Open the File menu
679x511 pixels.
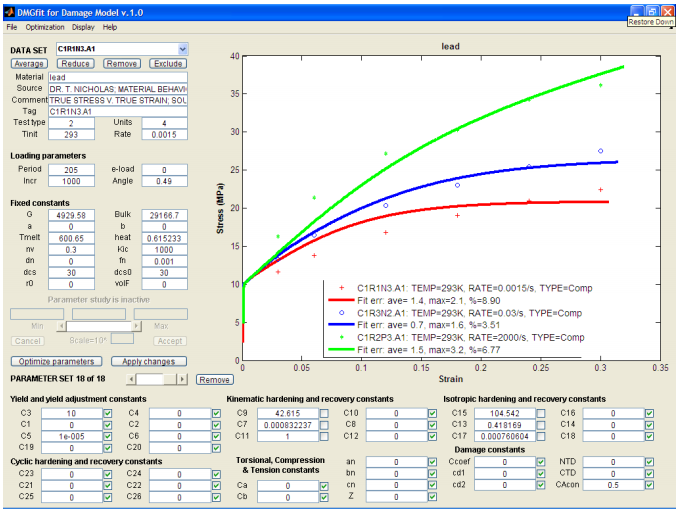(x=11, y=27)
